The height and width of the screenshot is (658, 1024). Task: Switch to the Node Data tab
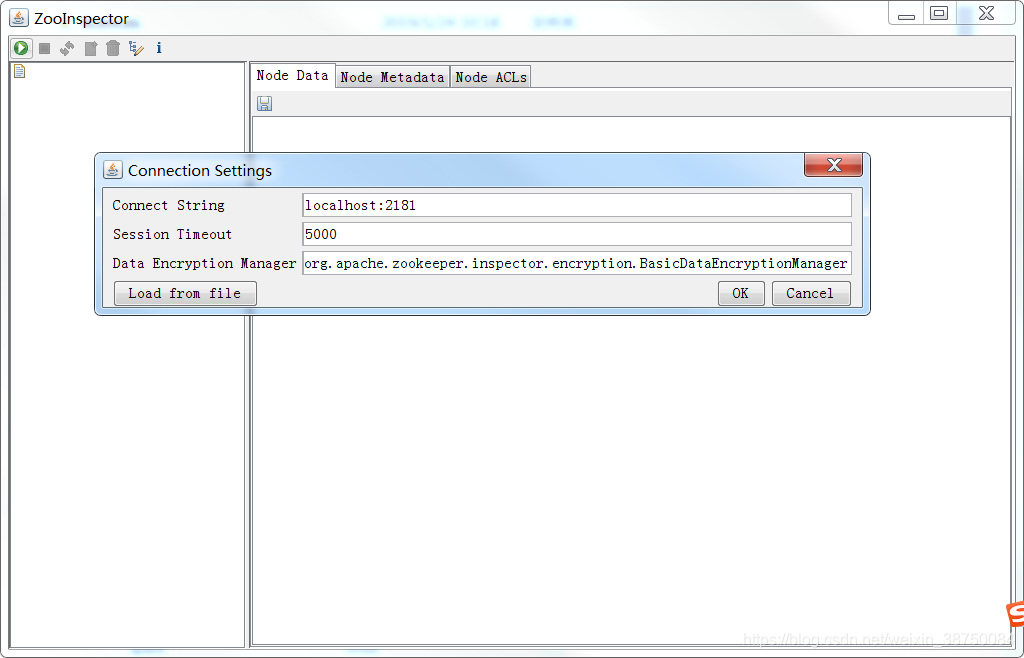point(293,76)
